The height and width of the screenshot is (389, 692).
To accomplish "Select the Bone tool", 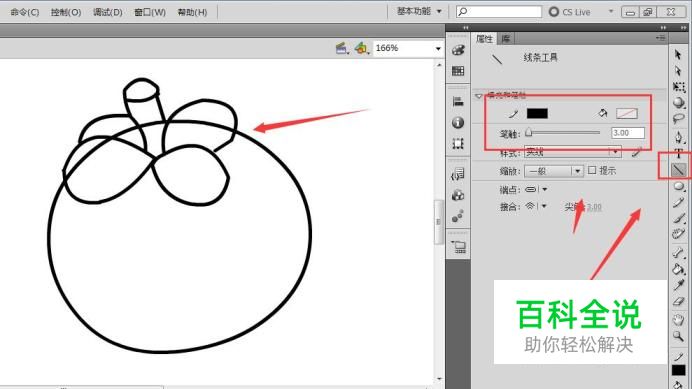I will click(x=679, y=253).
